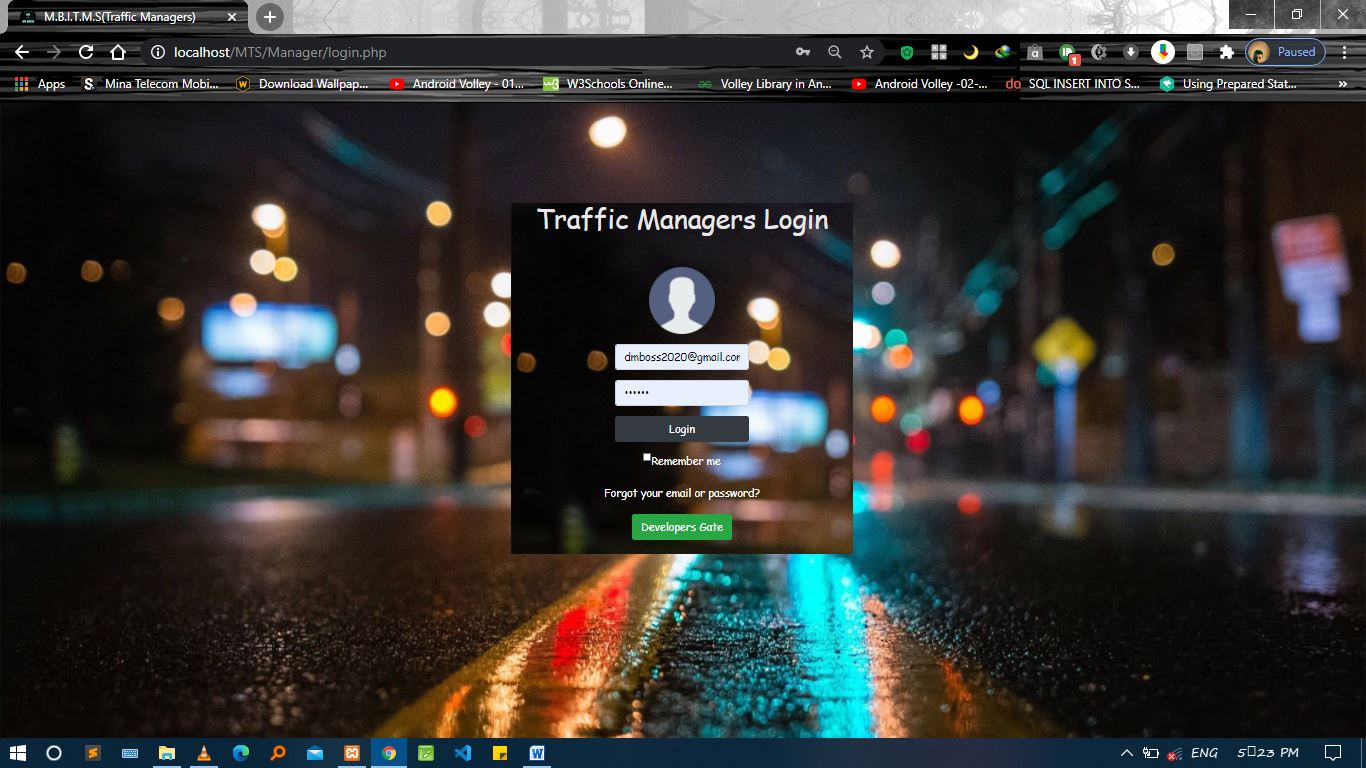Expand hidden icons in the system tray
The width and height of the screenshot is (1366, 768).
coord(1126,752)
